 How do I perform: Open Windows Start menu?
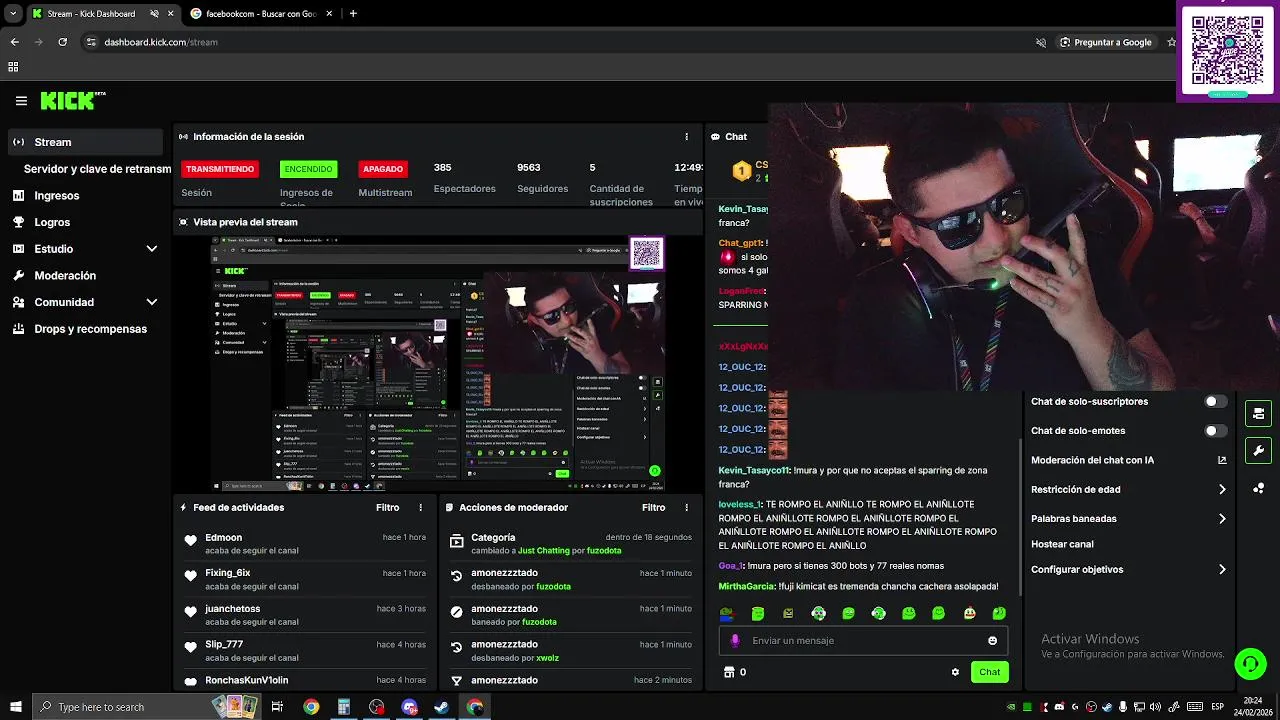pyautogui.click(x=15, y=707)
